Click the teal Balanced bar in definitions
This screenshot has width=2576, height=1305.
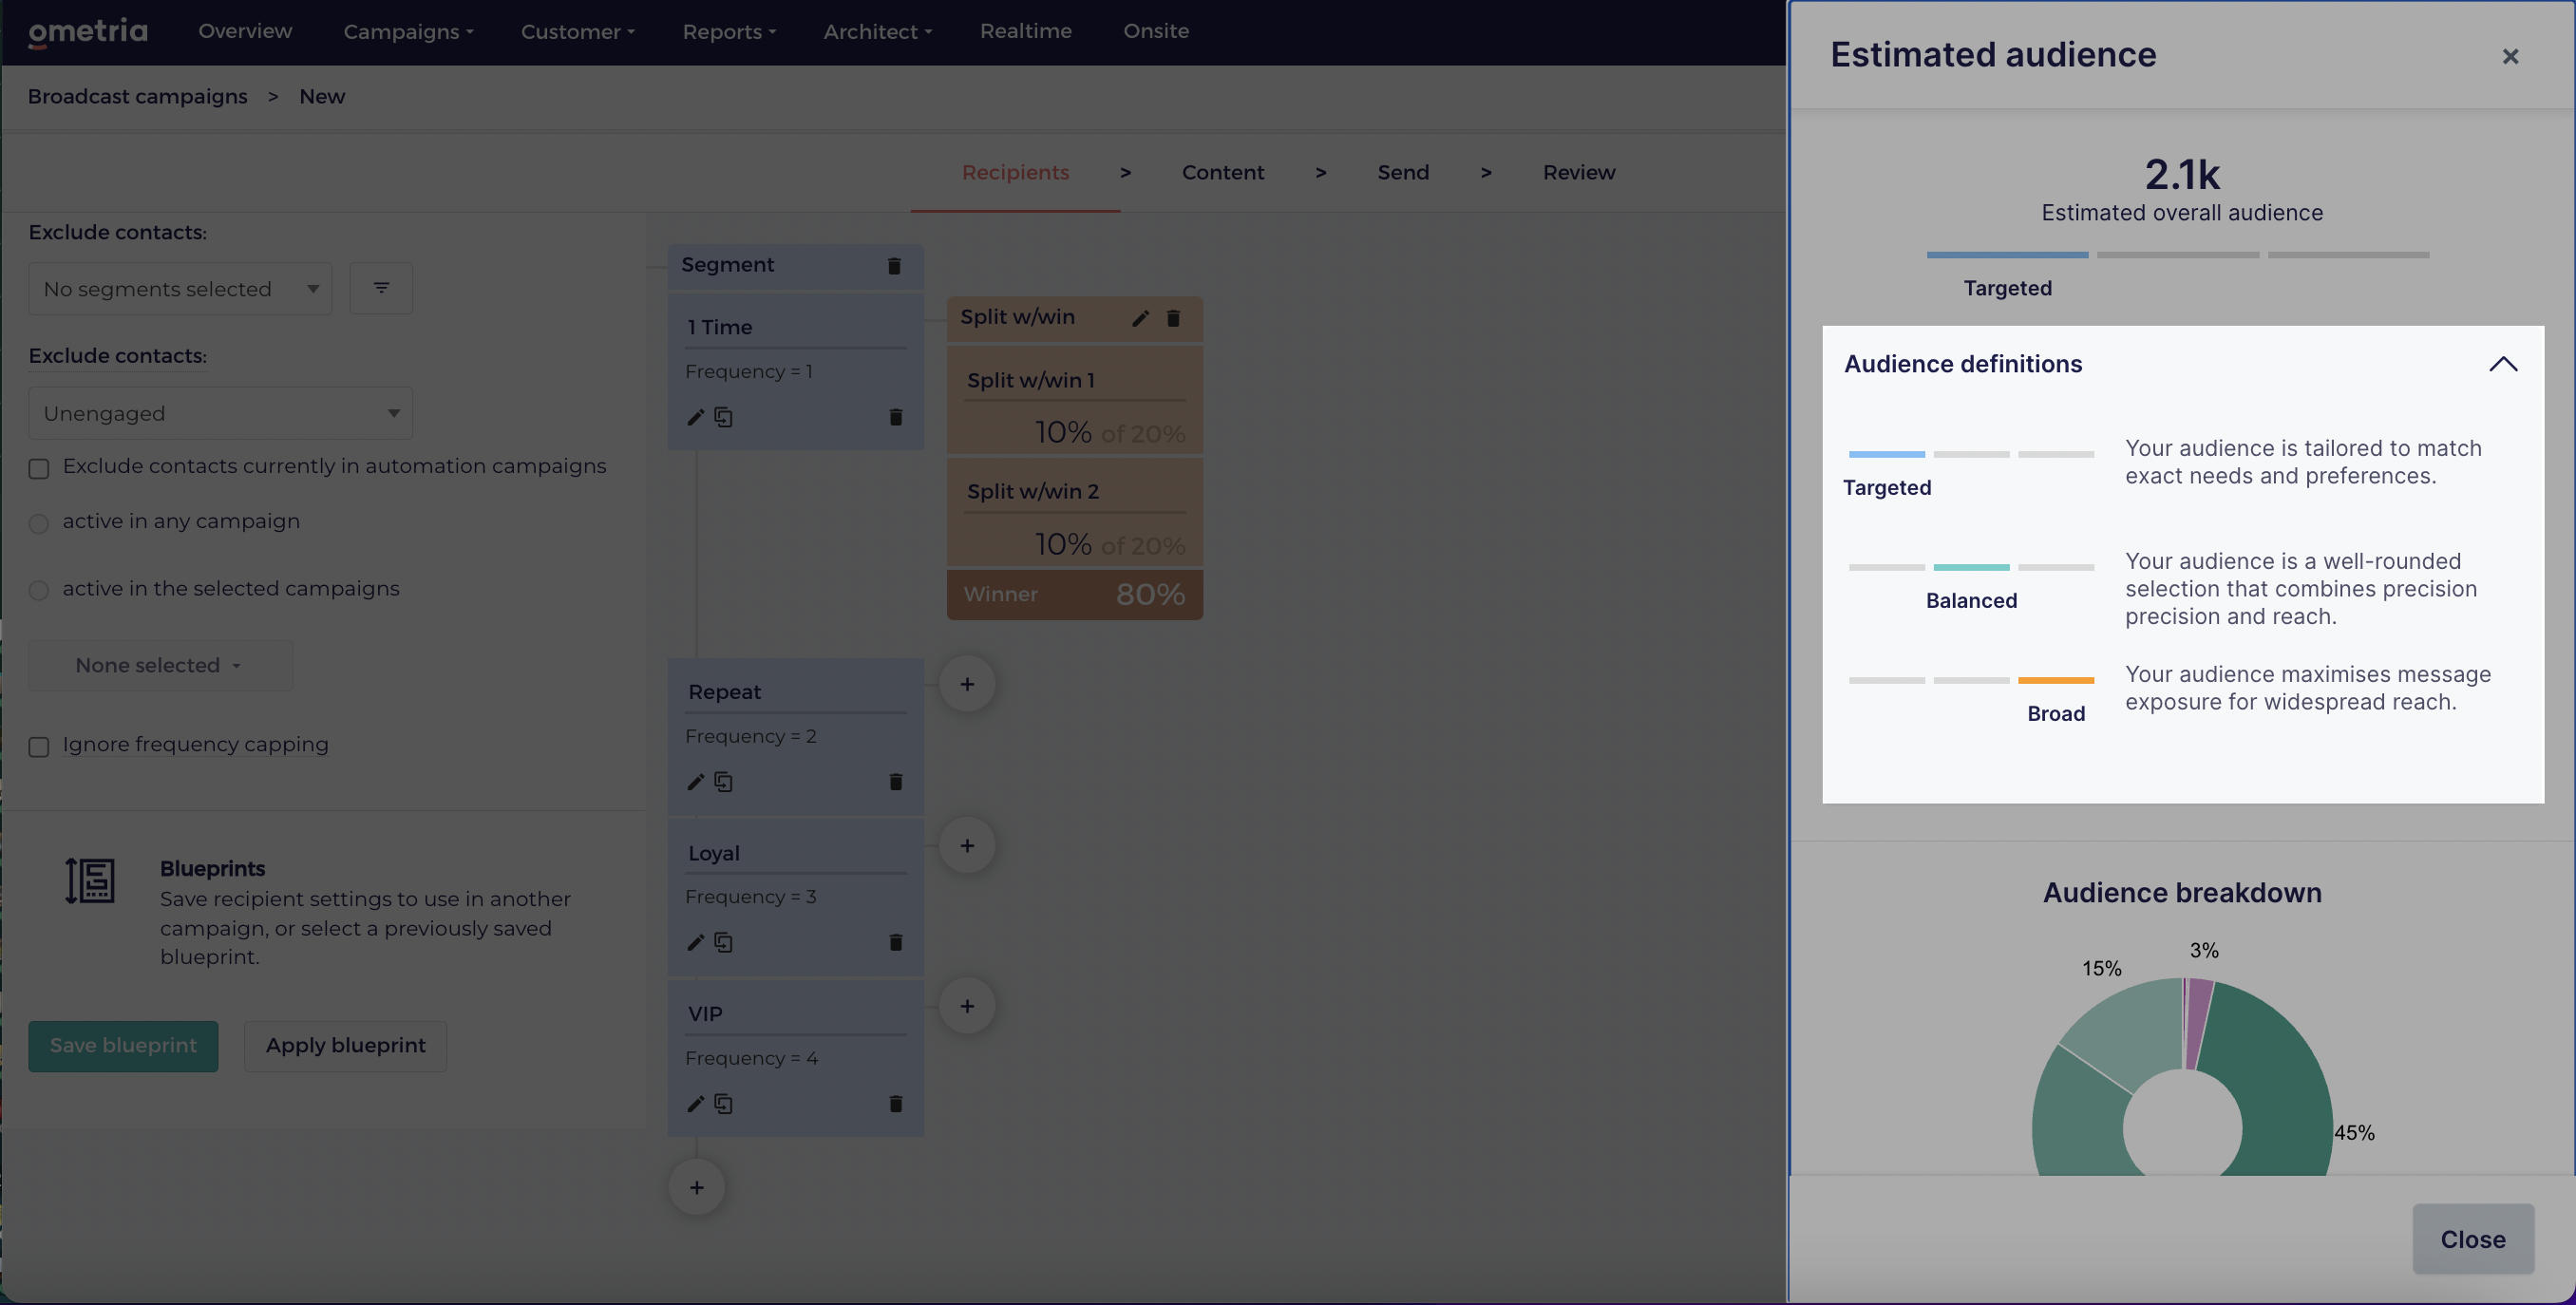[x=1971, y=567]
